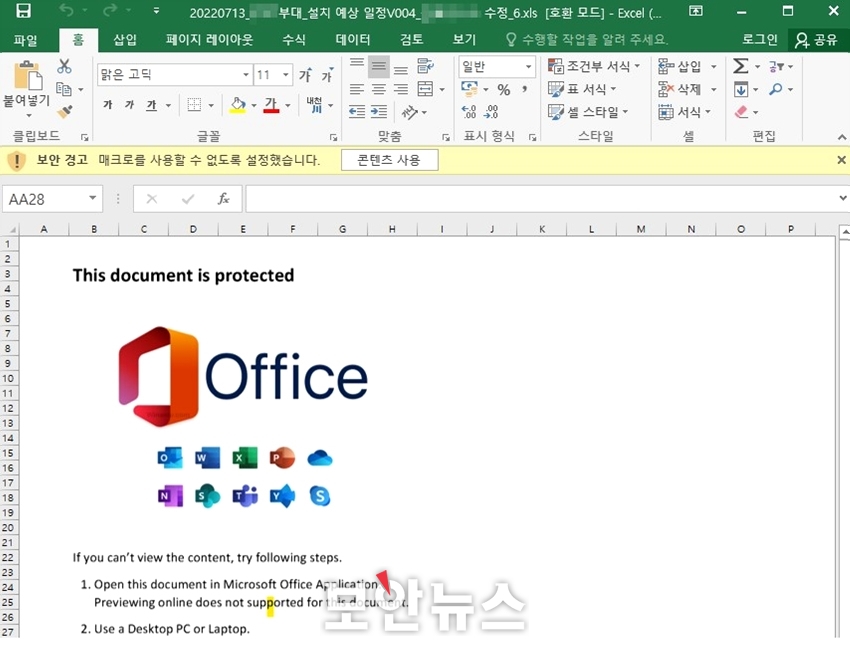
Task: Redo the last undone action
Action: [110, 10]
